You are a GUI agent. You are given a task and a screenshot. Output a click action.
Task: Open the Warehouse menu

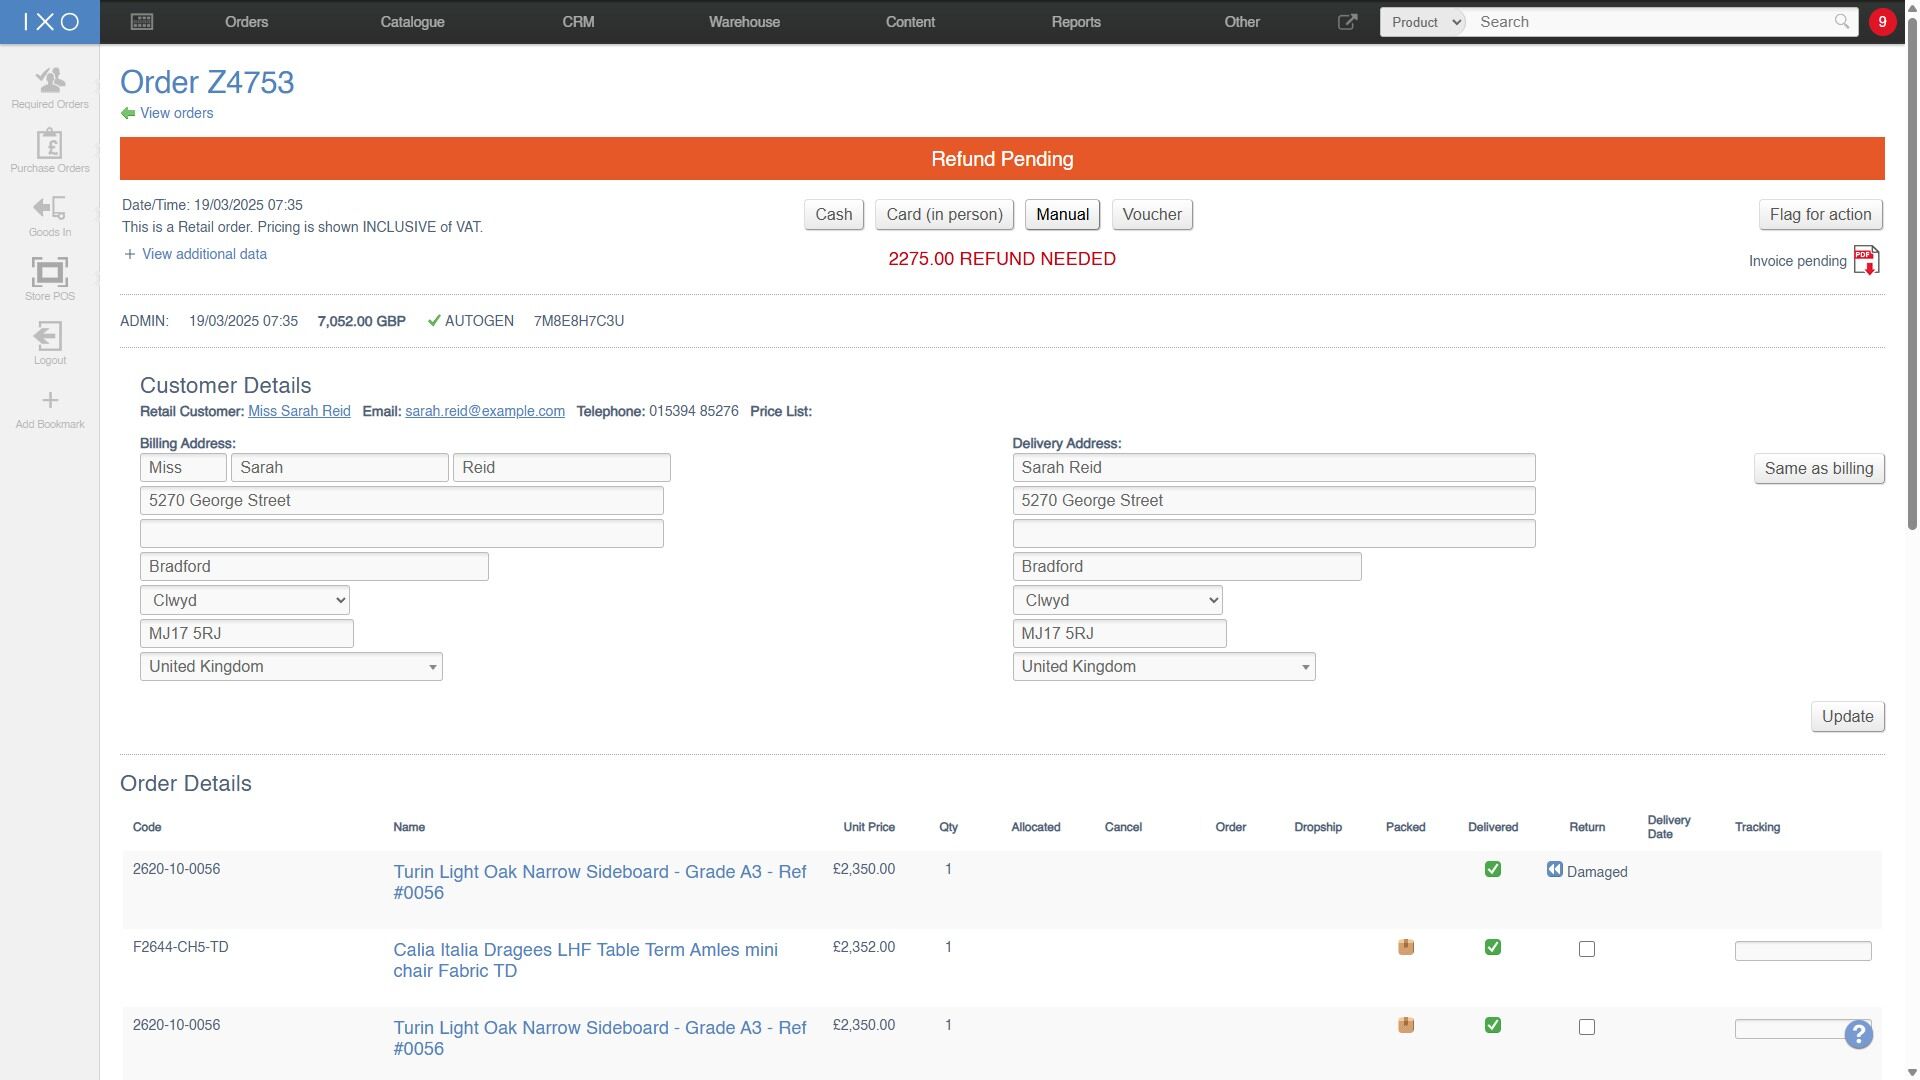point(744,22)
